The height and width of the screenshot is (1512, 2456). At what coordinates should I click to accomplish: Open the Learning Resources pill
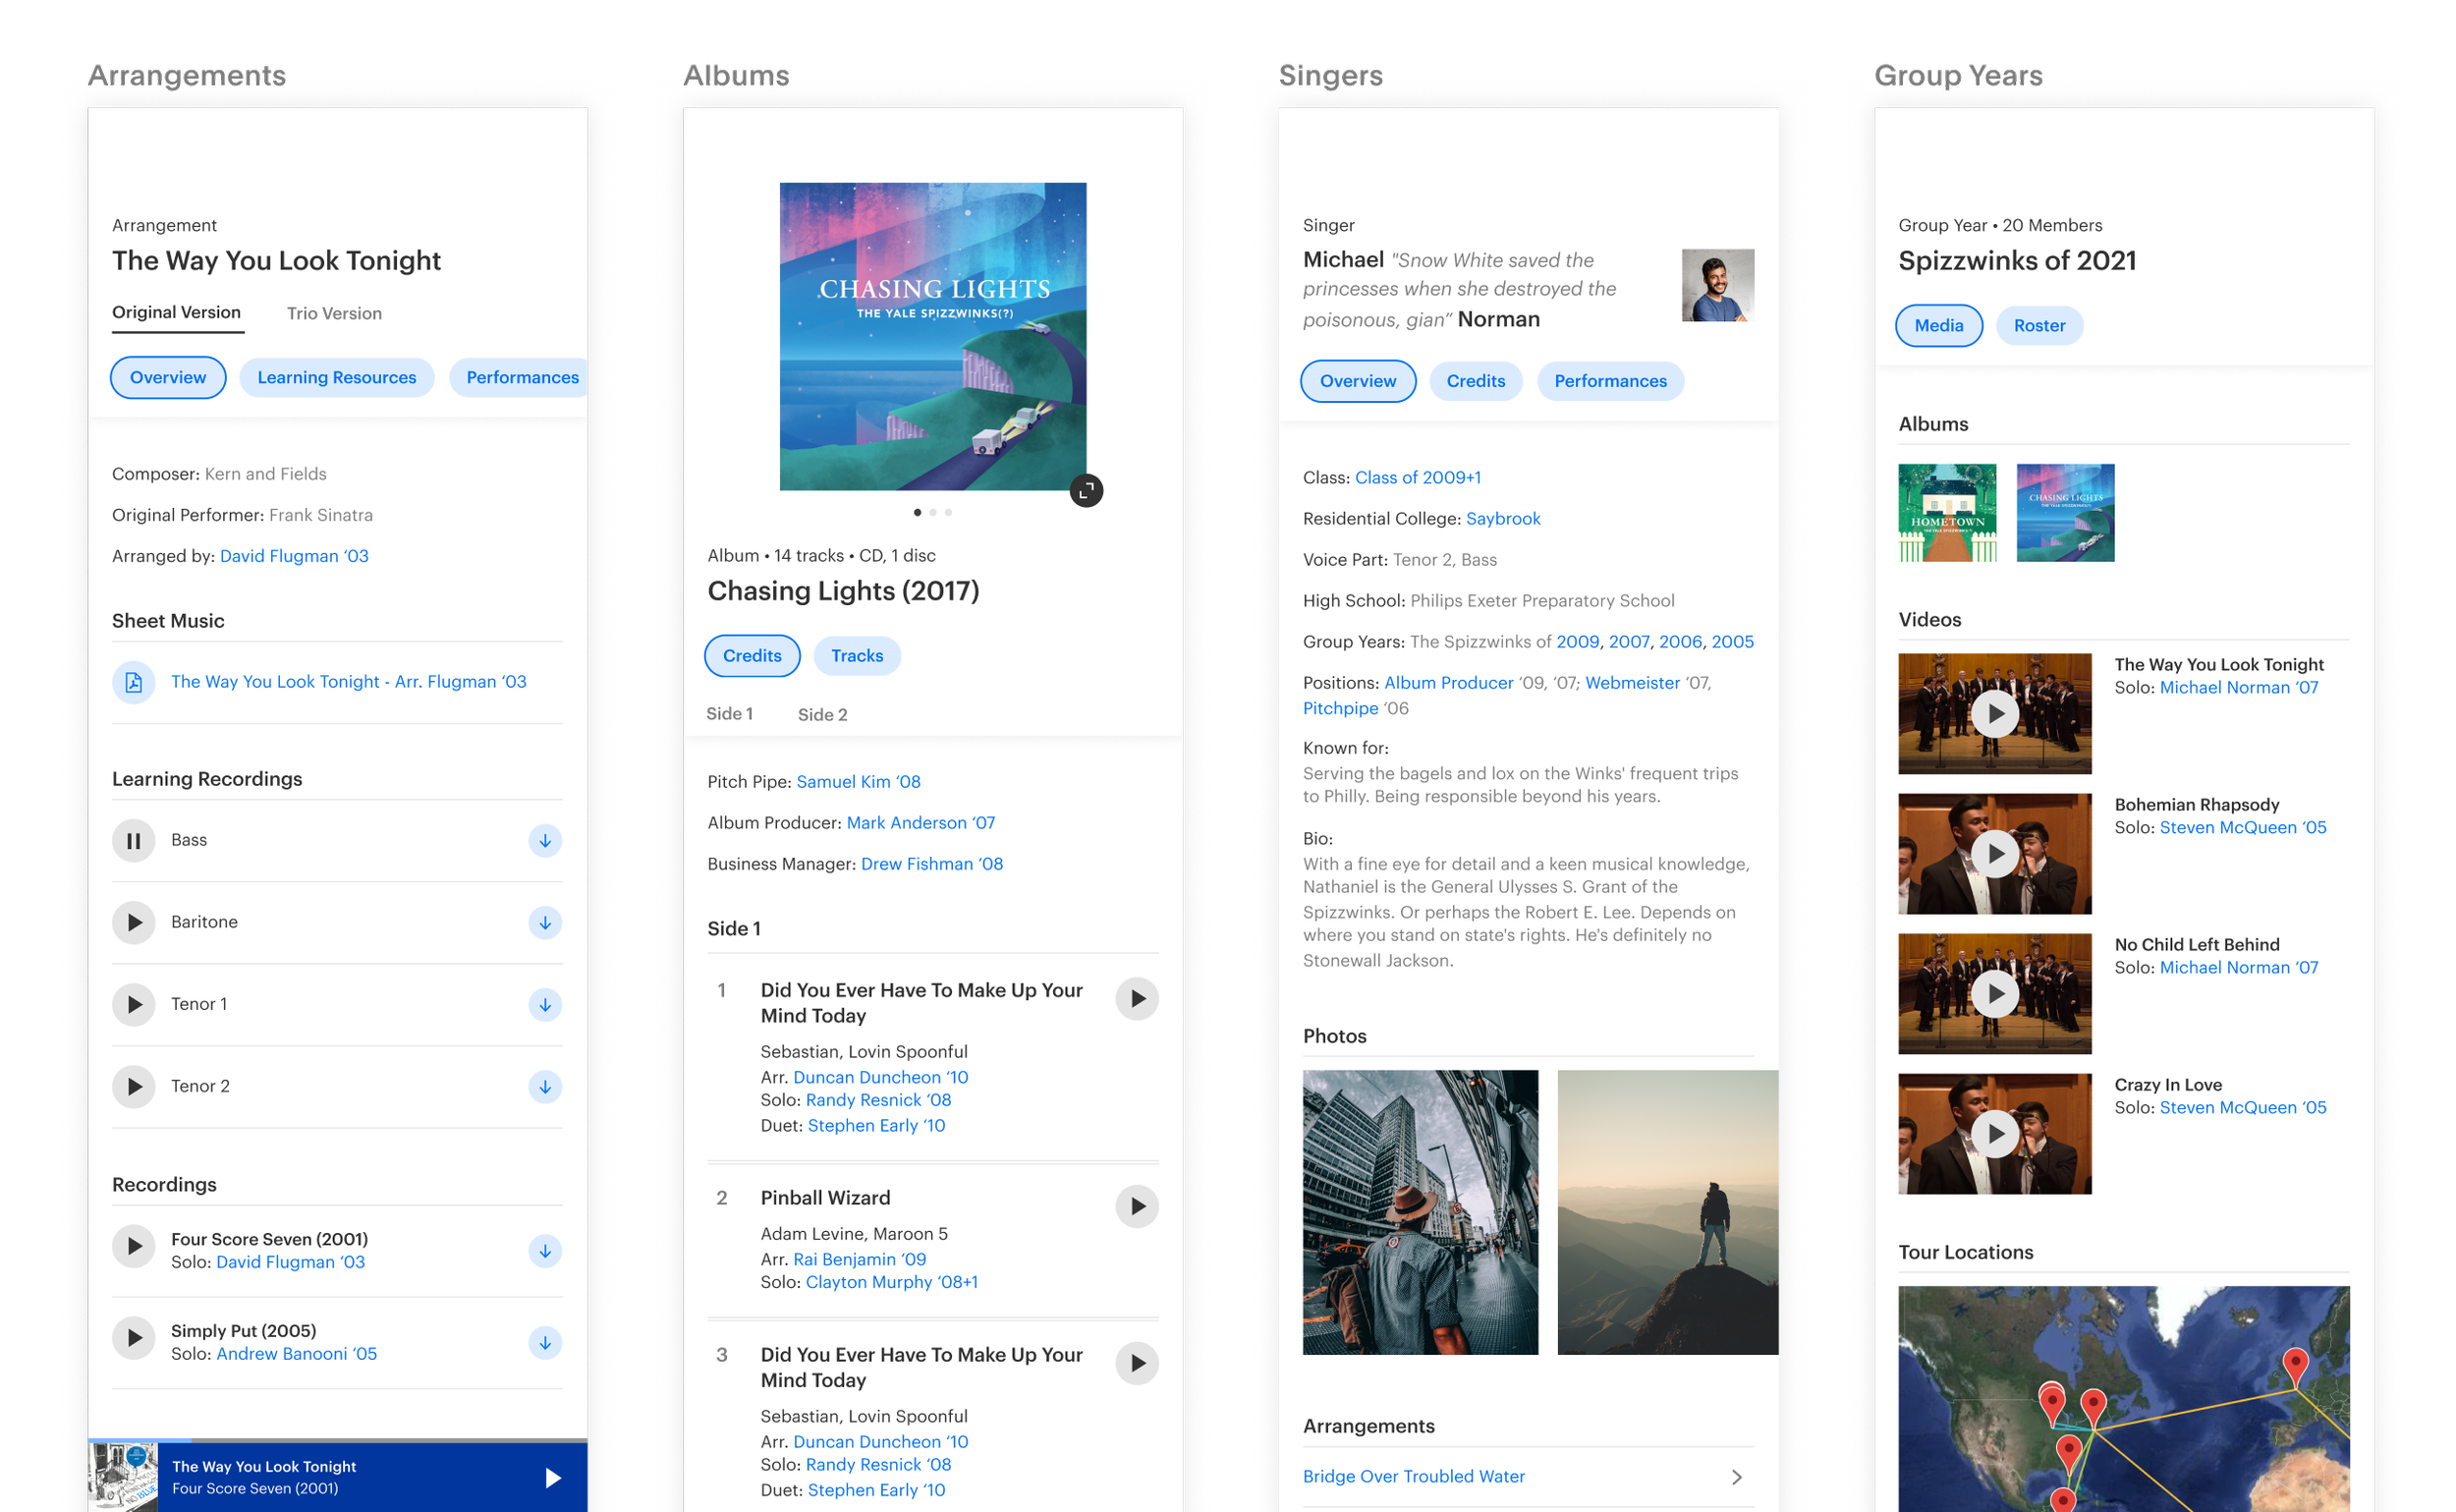click(x=337, y=378)
